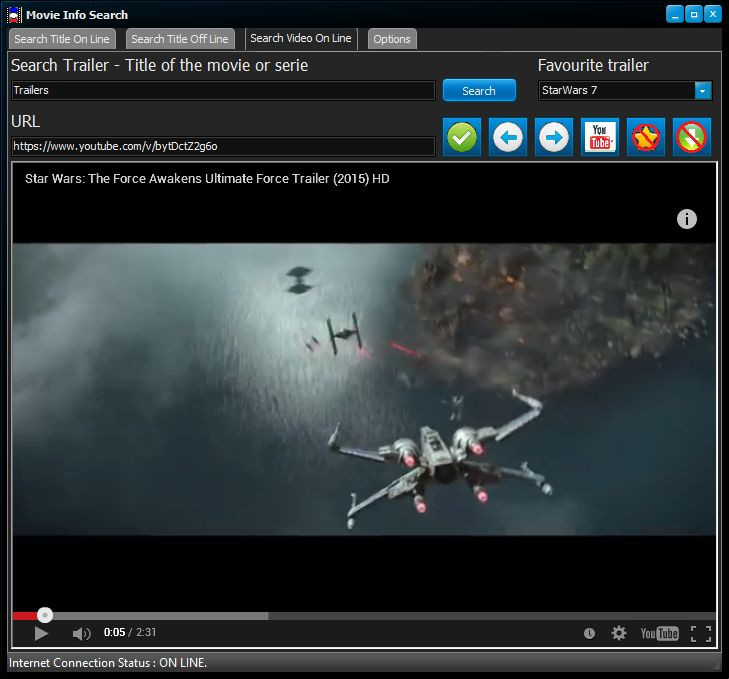The height and width of the screenshot is (679, 729).
Task: Switch to Search Title On Line tab
Action: [x=62, y=39]
